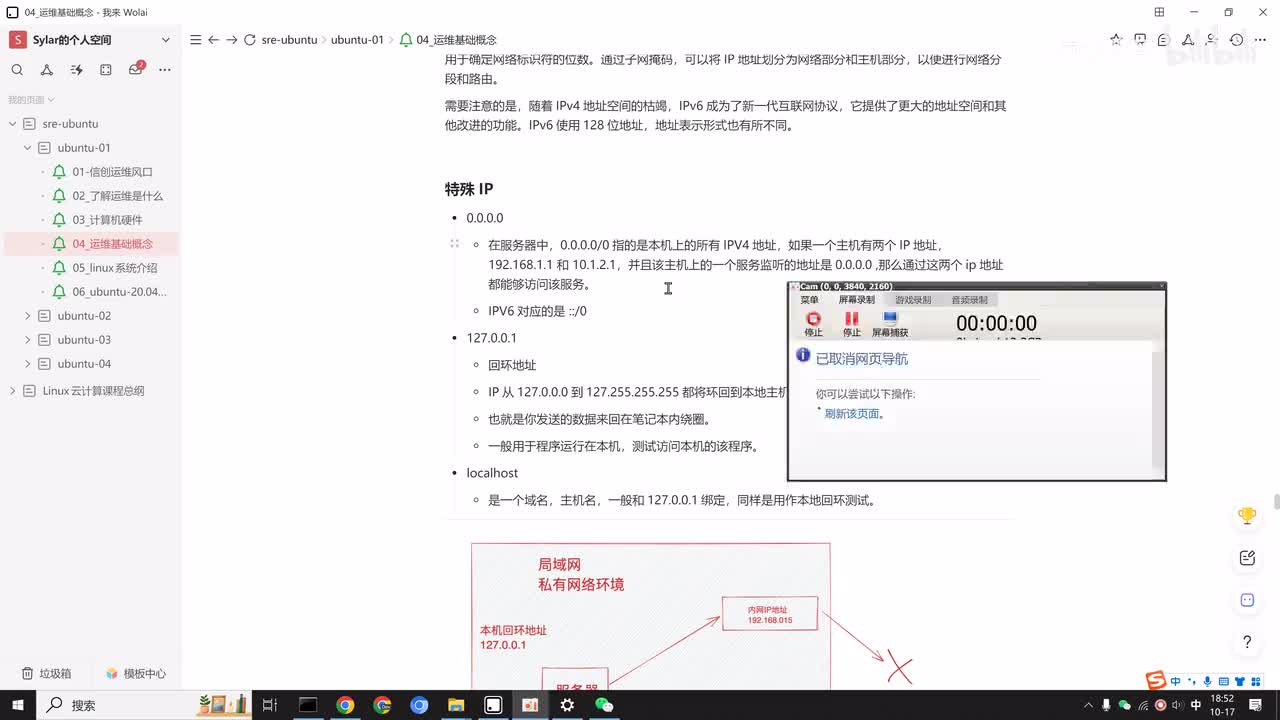This screenshot has height=720, width=1280.
Task: Open page 06_ubuntu-20.04
Action: pyautogui.click(x=119, y=292)
